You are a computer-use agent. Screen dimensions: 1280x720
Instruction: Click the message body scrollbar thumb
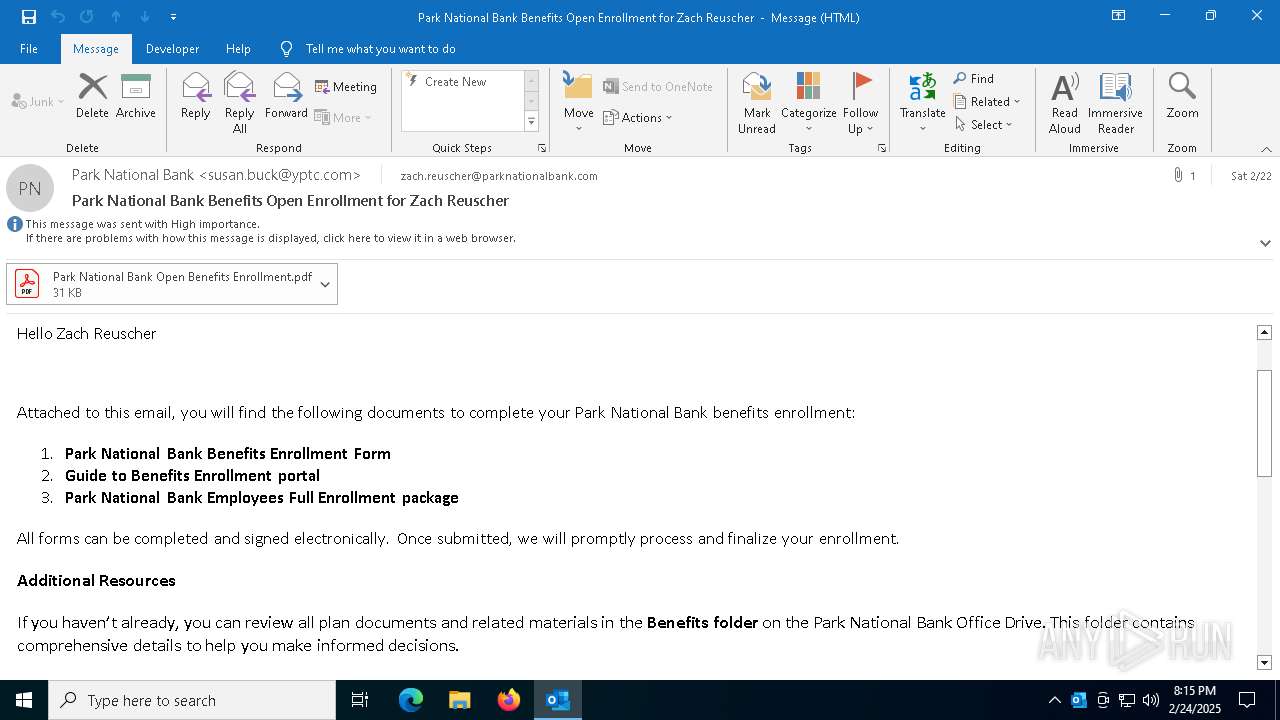(1264, 422)
